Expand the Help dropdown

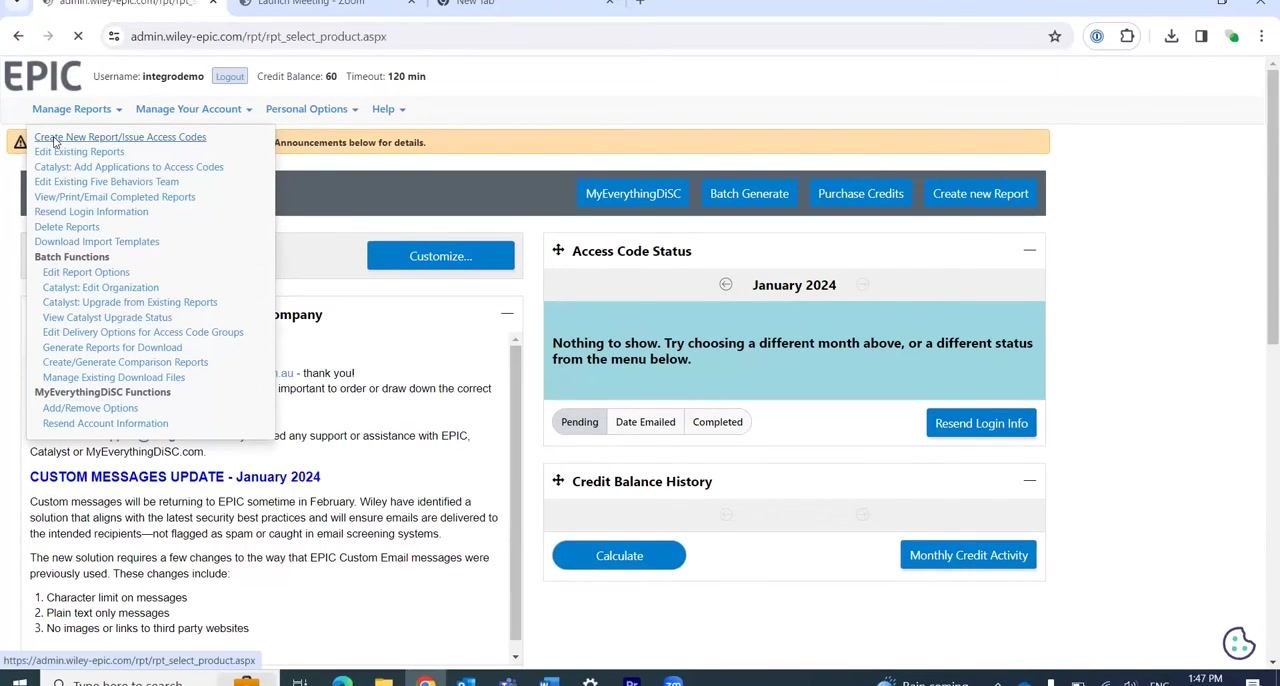[x=388, y=109]
